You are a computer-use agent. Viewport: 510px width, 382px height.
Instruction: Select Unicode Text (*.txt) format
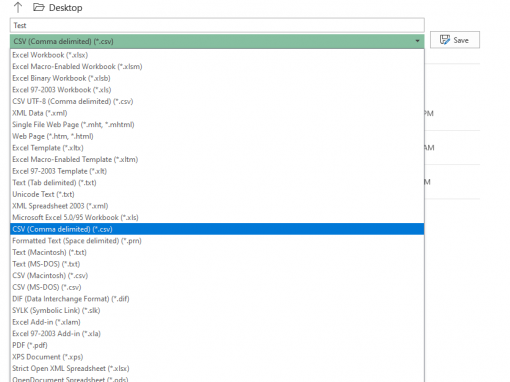(x=217, y=194)
